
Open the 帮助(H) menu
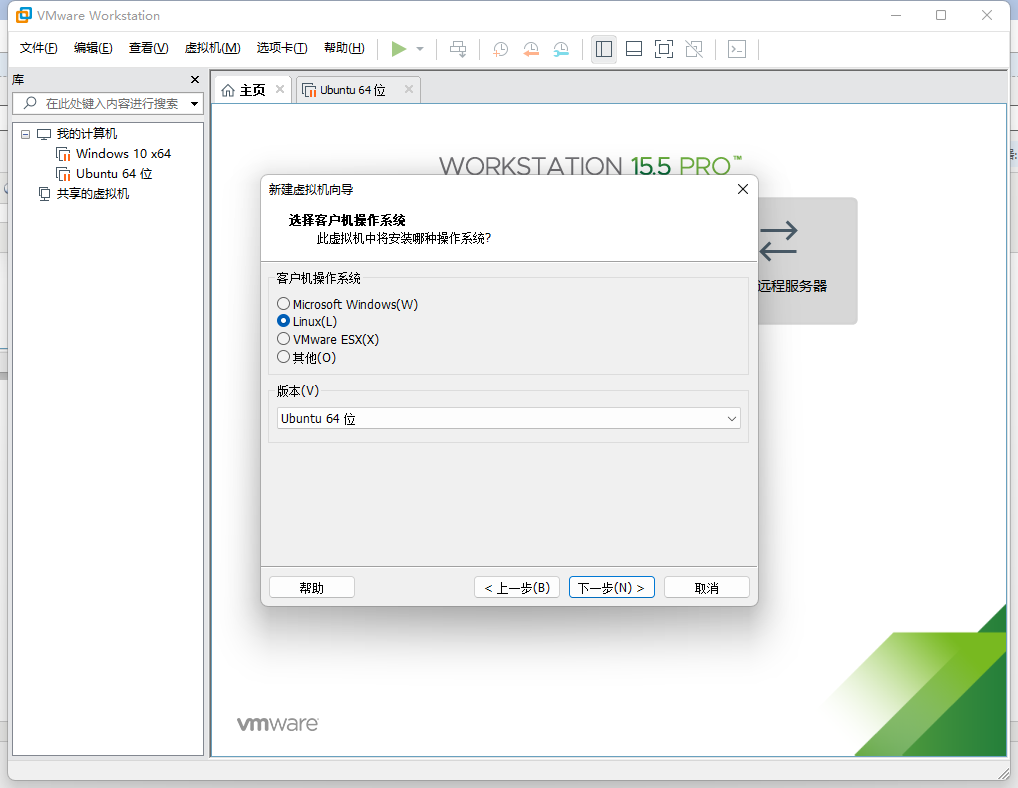[x=344, y=48]
